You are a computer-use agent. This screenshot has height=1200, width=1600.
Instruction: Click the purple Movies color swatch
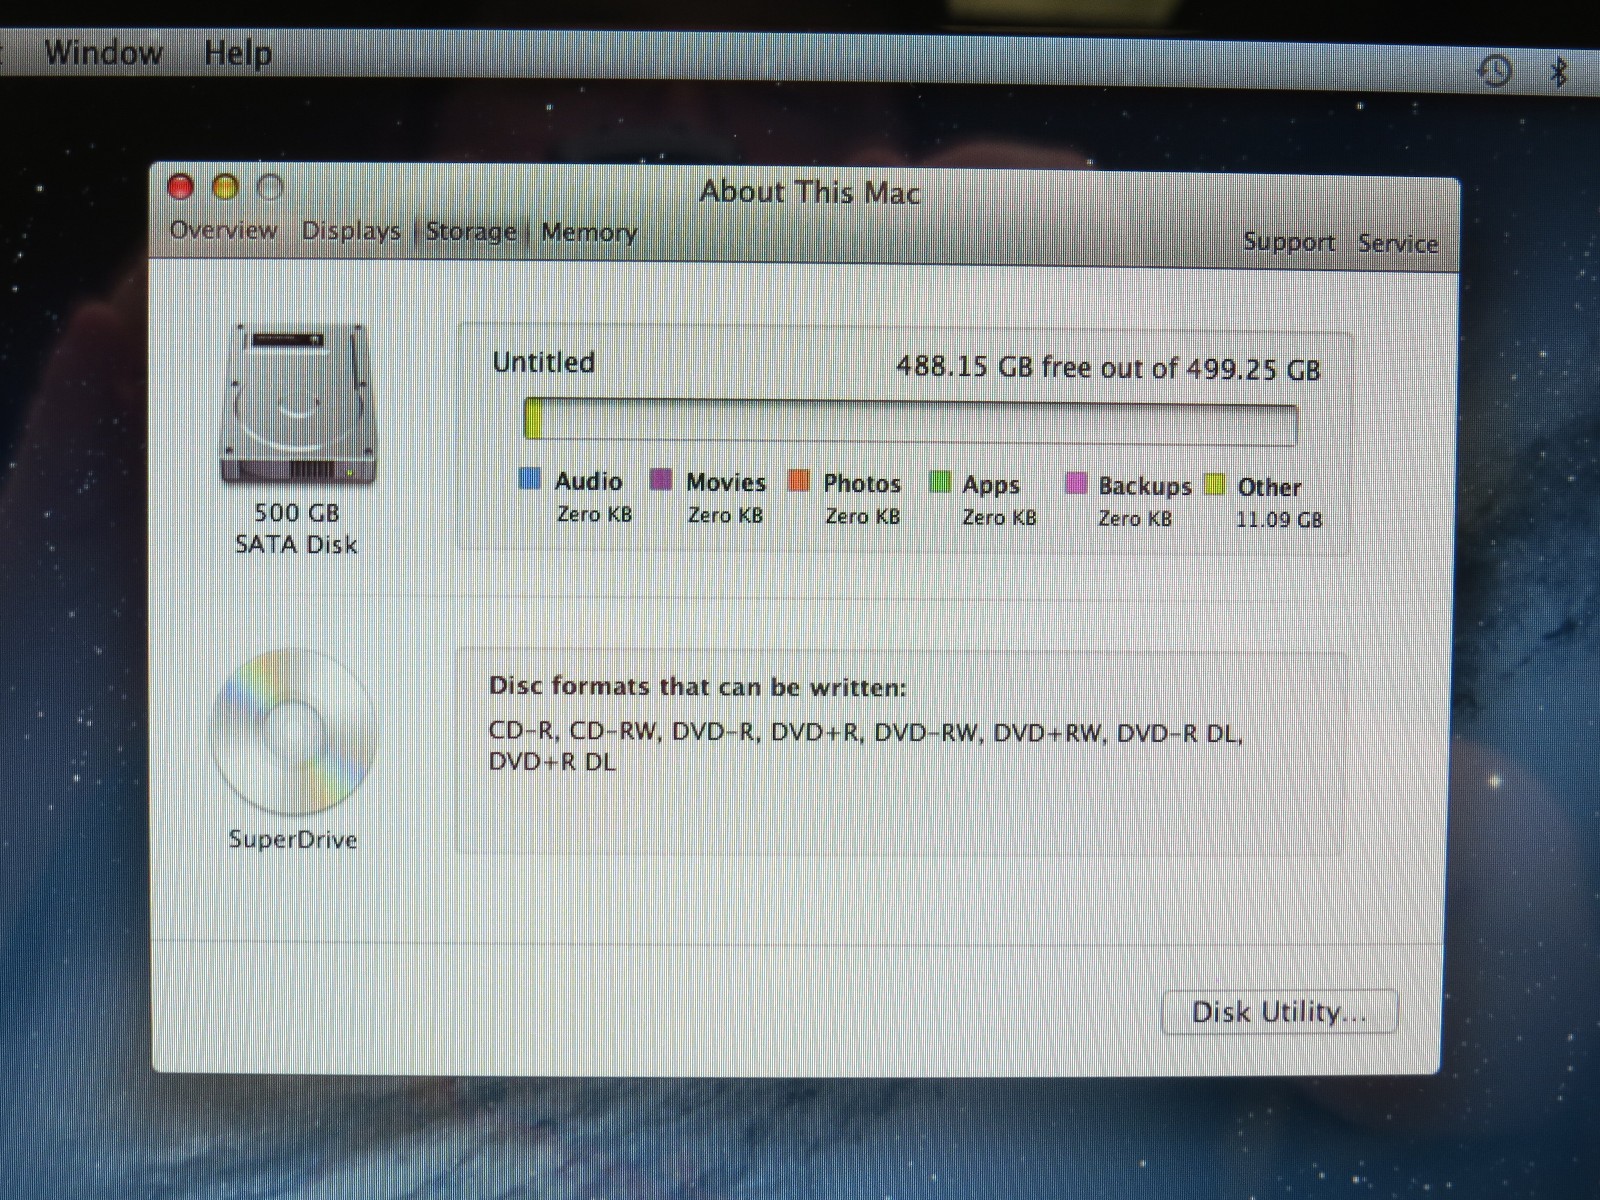click(661, 480)
